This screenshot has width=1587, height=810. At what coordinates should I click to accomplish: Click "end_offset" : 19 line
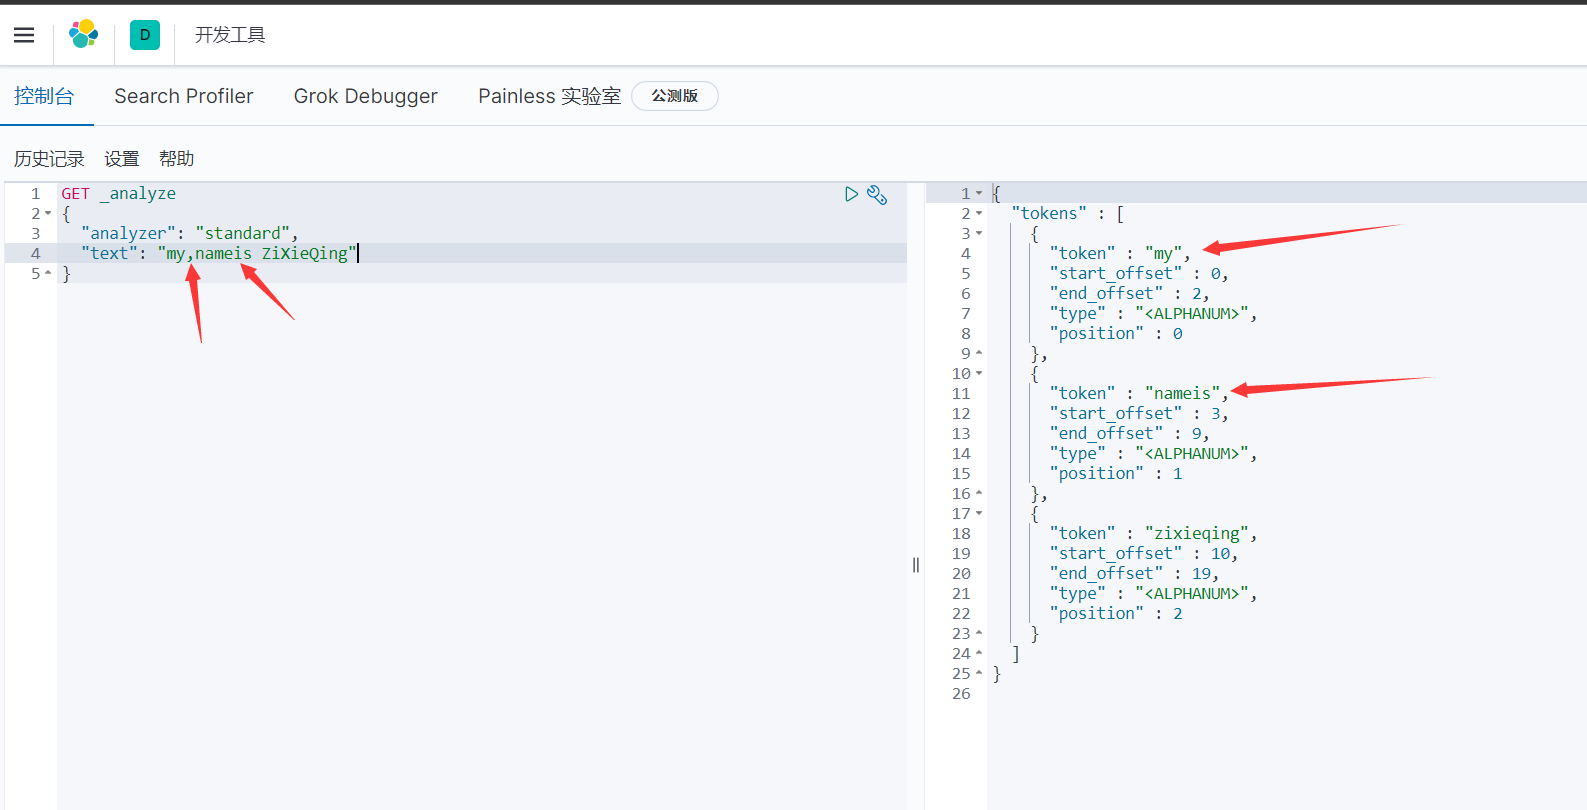point(1134,574)
